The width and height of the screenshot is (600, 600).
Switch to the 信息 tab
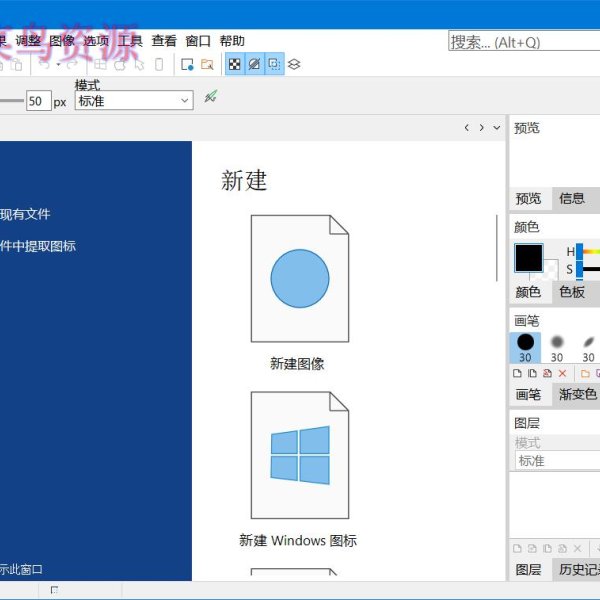(572, 199)
